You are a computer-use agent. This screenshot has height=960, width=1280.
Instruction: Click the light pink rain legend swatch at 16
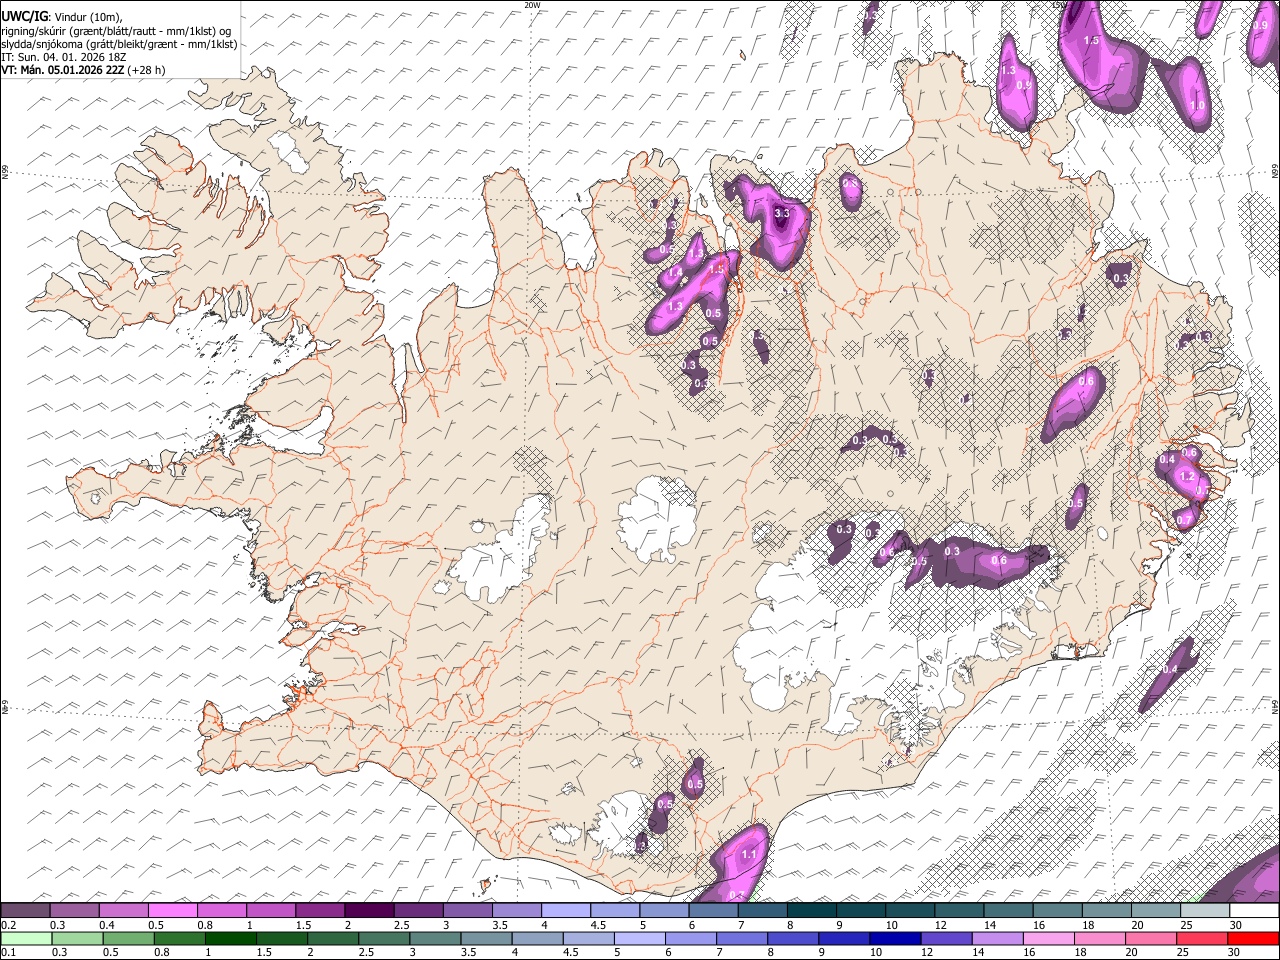tap(1048, 939)
